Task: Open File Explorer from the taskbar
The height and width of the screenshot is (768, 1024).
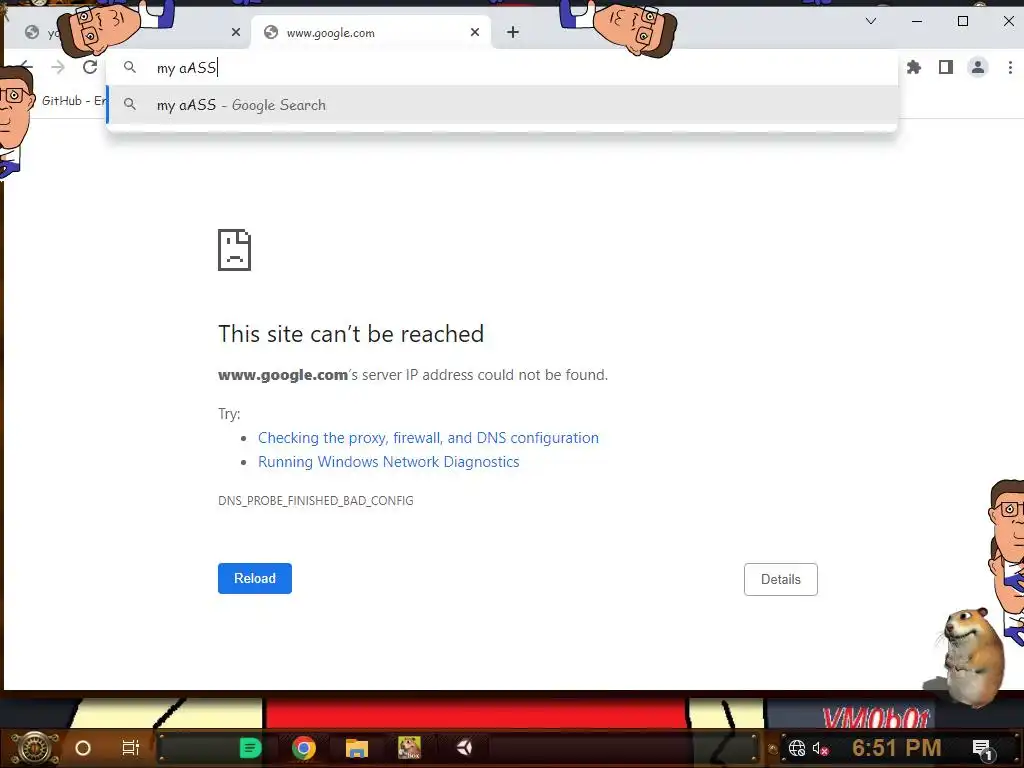Action: click(x=357, y=748)
